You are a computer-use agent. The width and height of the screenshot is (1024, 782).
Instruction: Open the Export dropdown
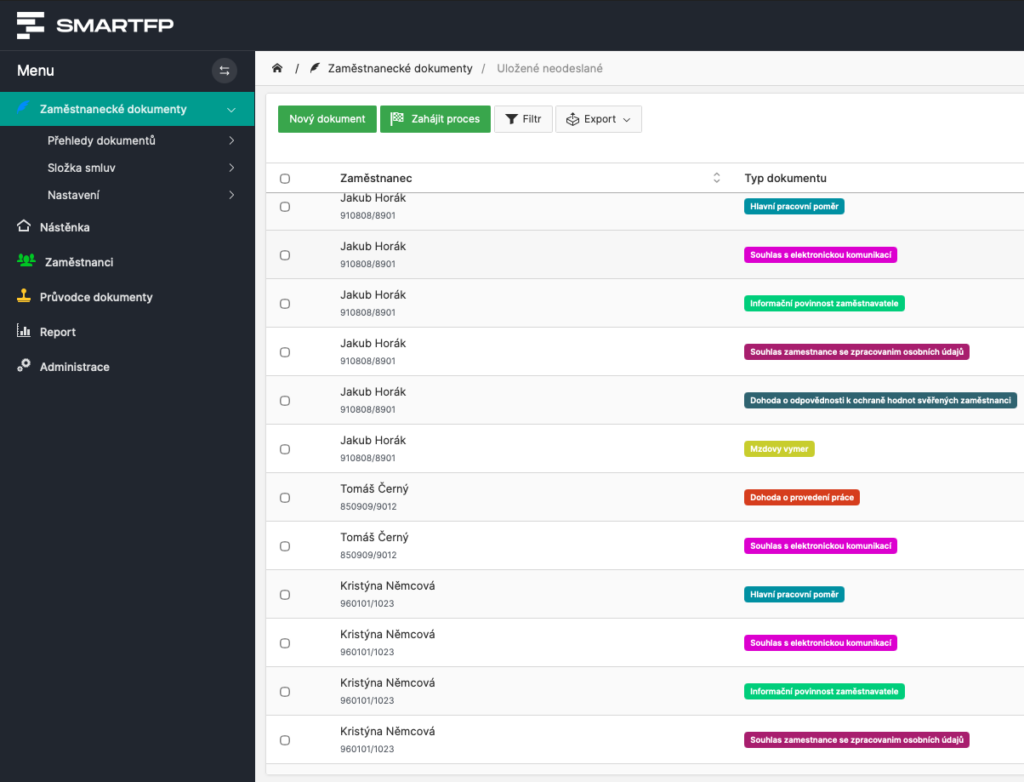(598, 119)
